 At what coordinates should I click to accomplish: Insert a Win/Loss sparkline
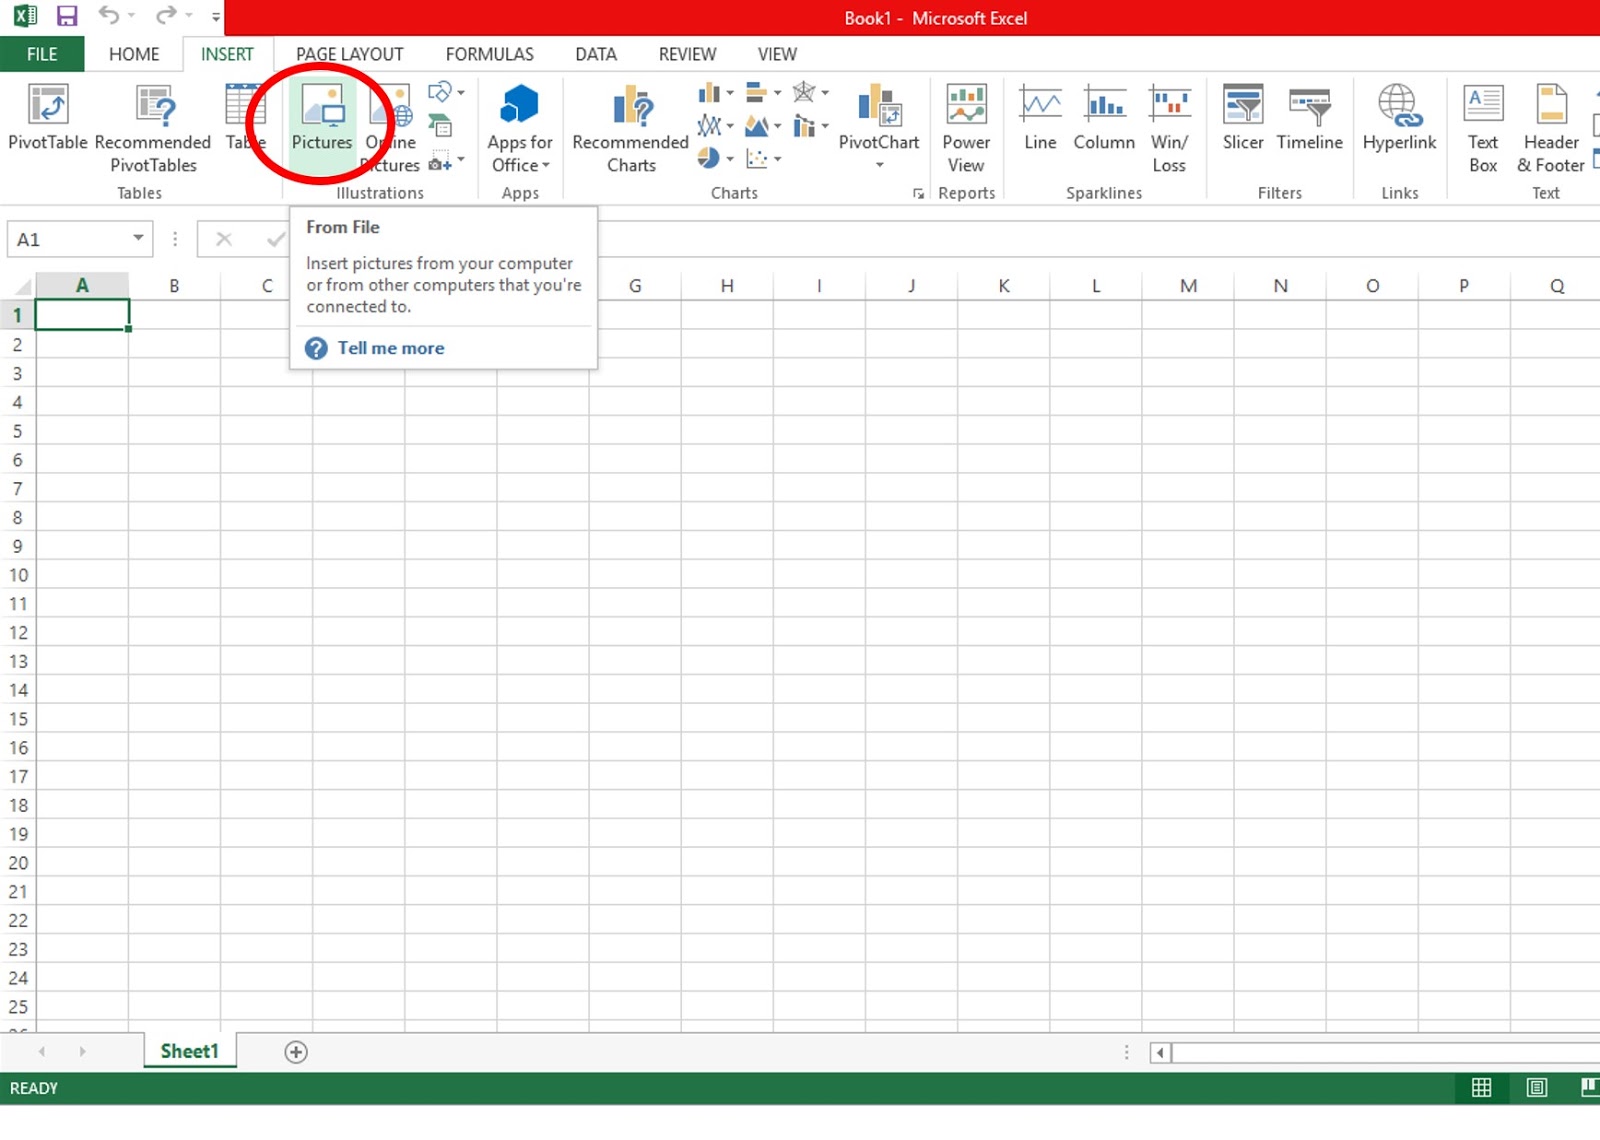click(x=1169, y=120)
